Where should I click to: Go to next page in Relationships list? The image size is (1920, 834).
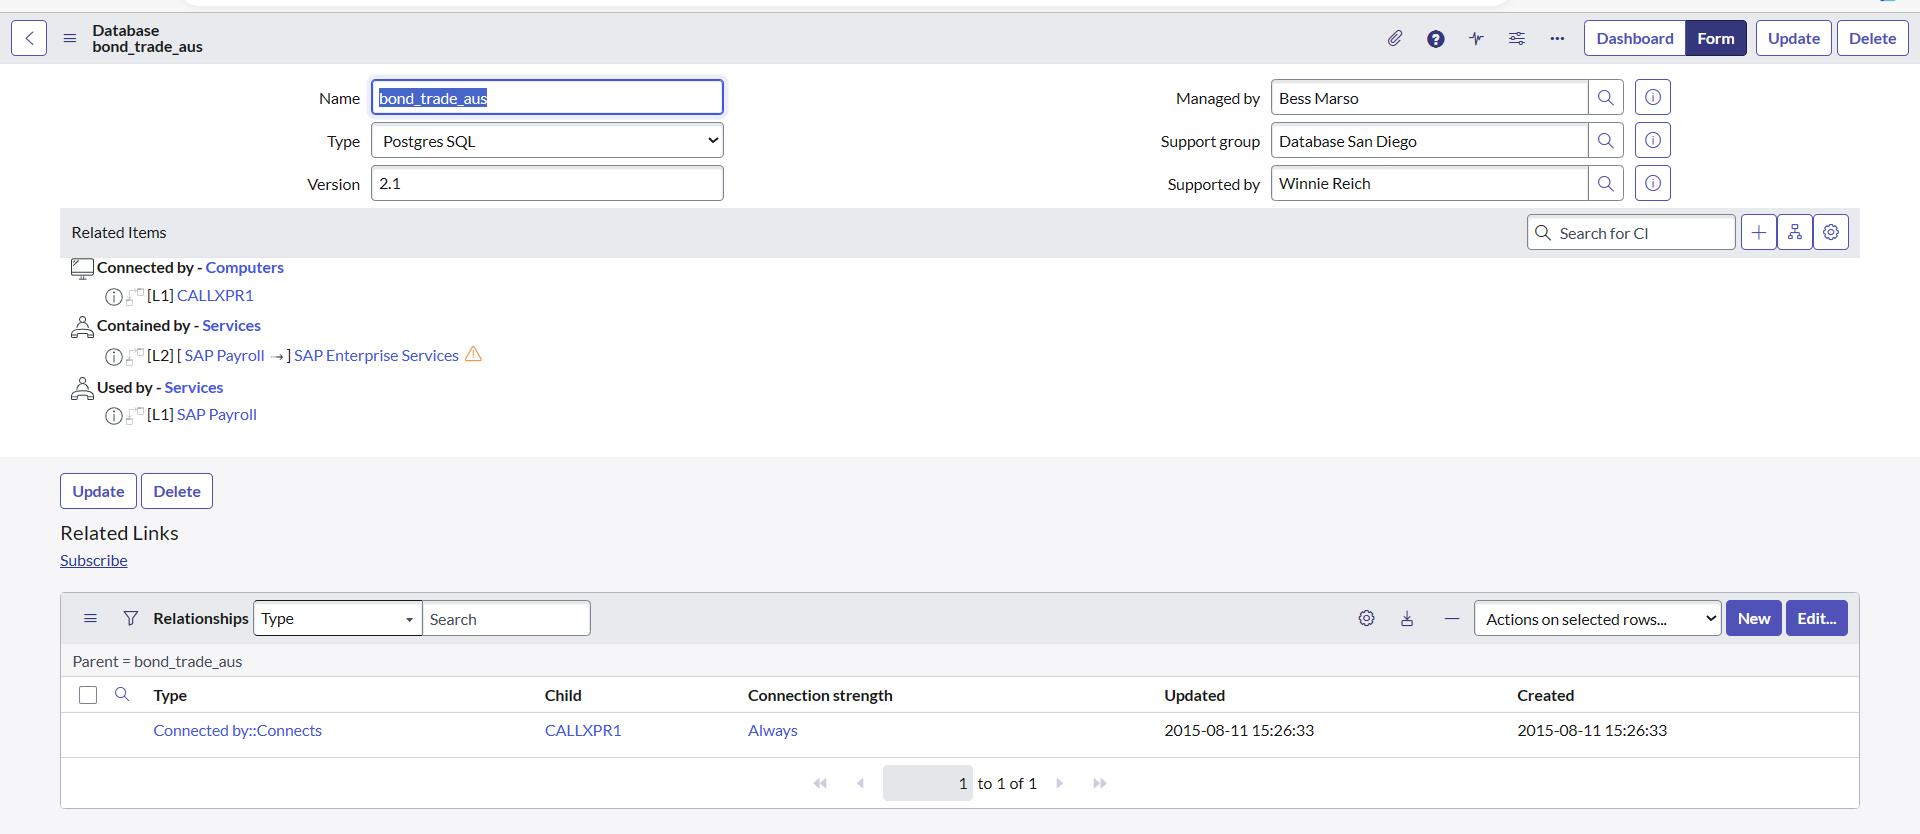click(1060, 783)
